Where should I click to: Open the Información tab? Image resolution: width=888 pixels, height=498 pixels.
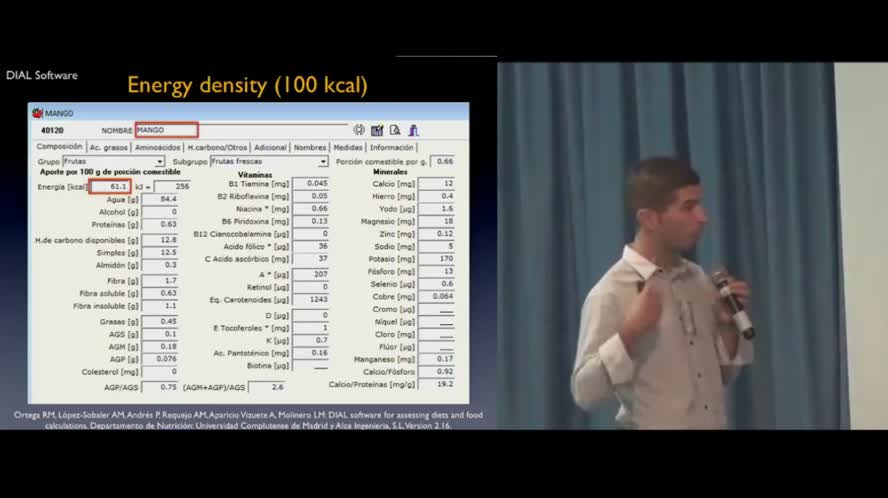tap(392, 147)
